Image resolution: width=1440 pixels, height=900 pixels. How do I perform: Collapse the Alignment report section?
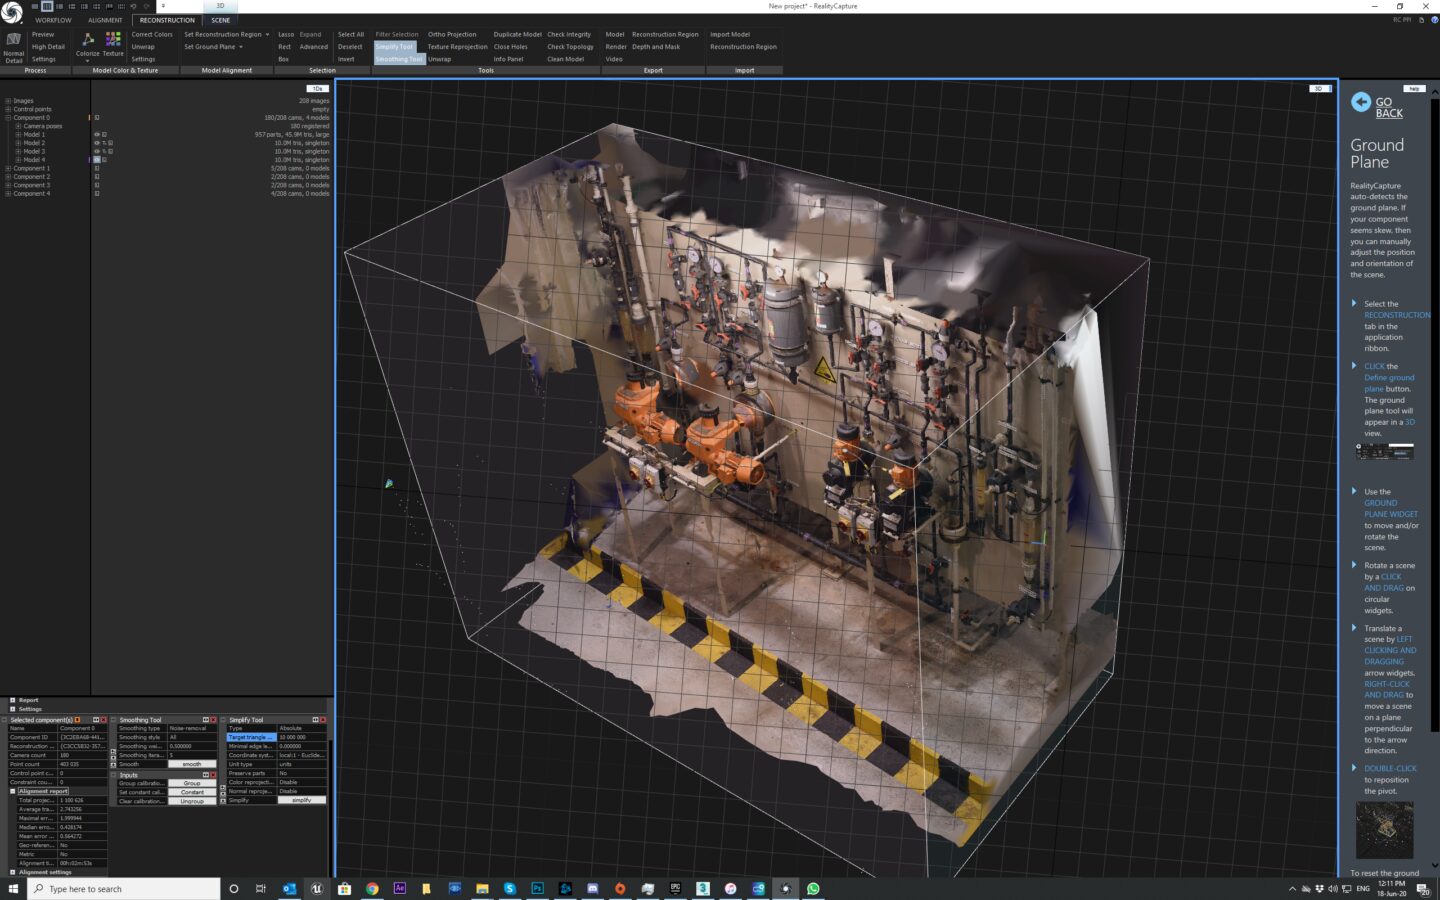pyautogui.click(x=13, y=791)
